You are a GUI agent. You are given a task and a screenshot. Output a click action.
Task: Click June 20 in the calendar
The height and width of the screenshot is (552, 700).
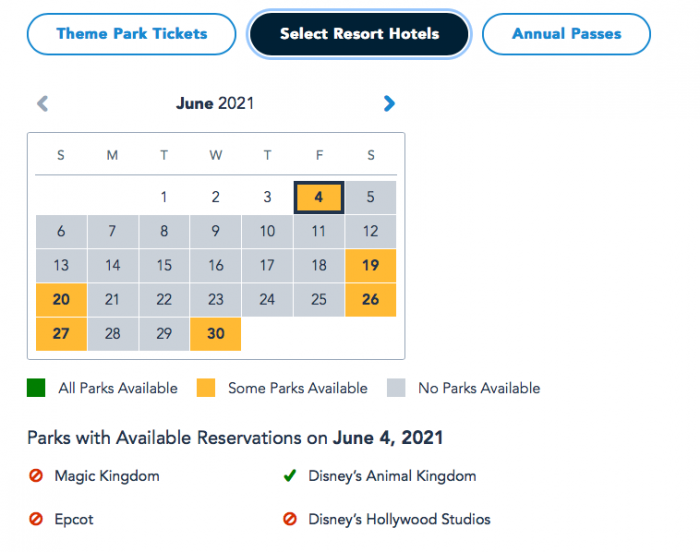pos(61,299)
